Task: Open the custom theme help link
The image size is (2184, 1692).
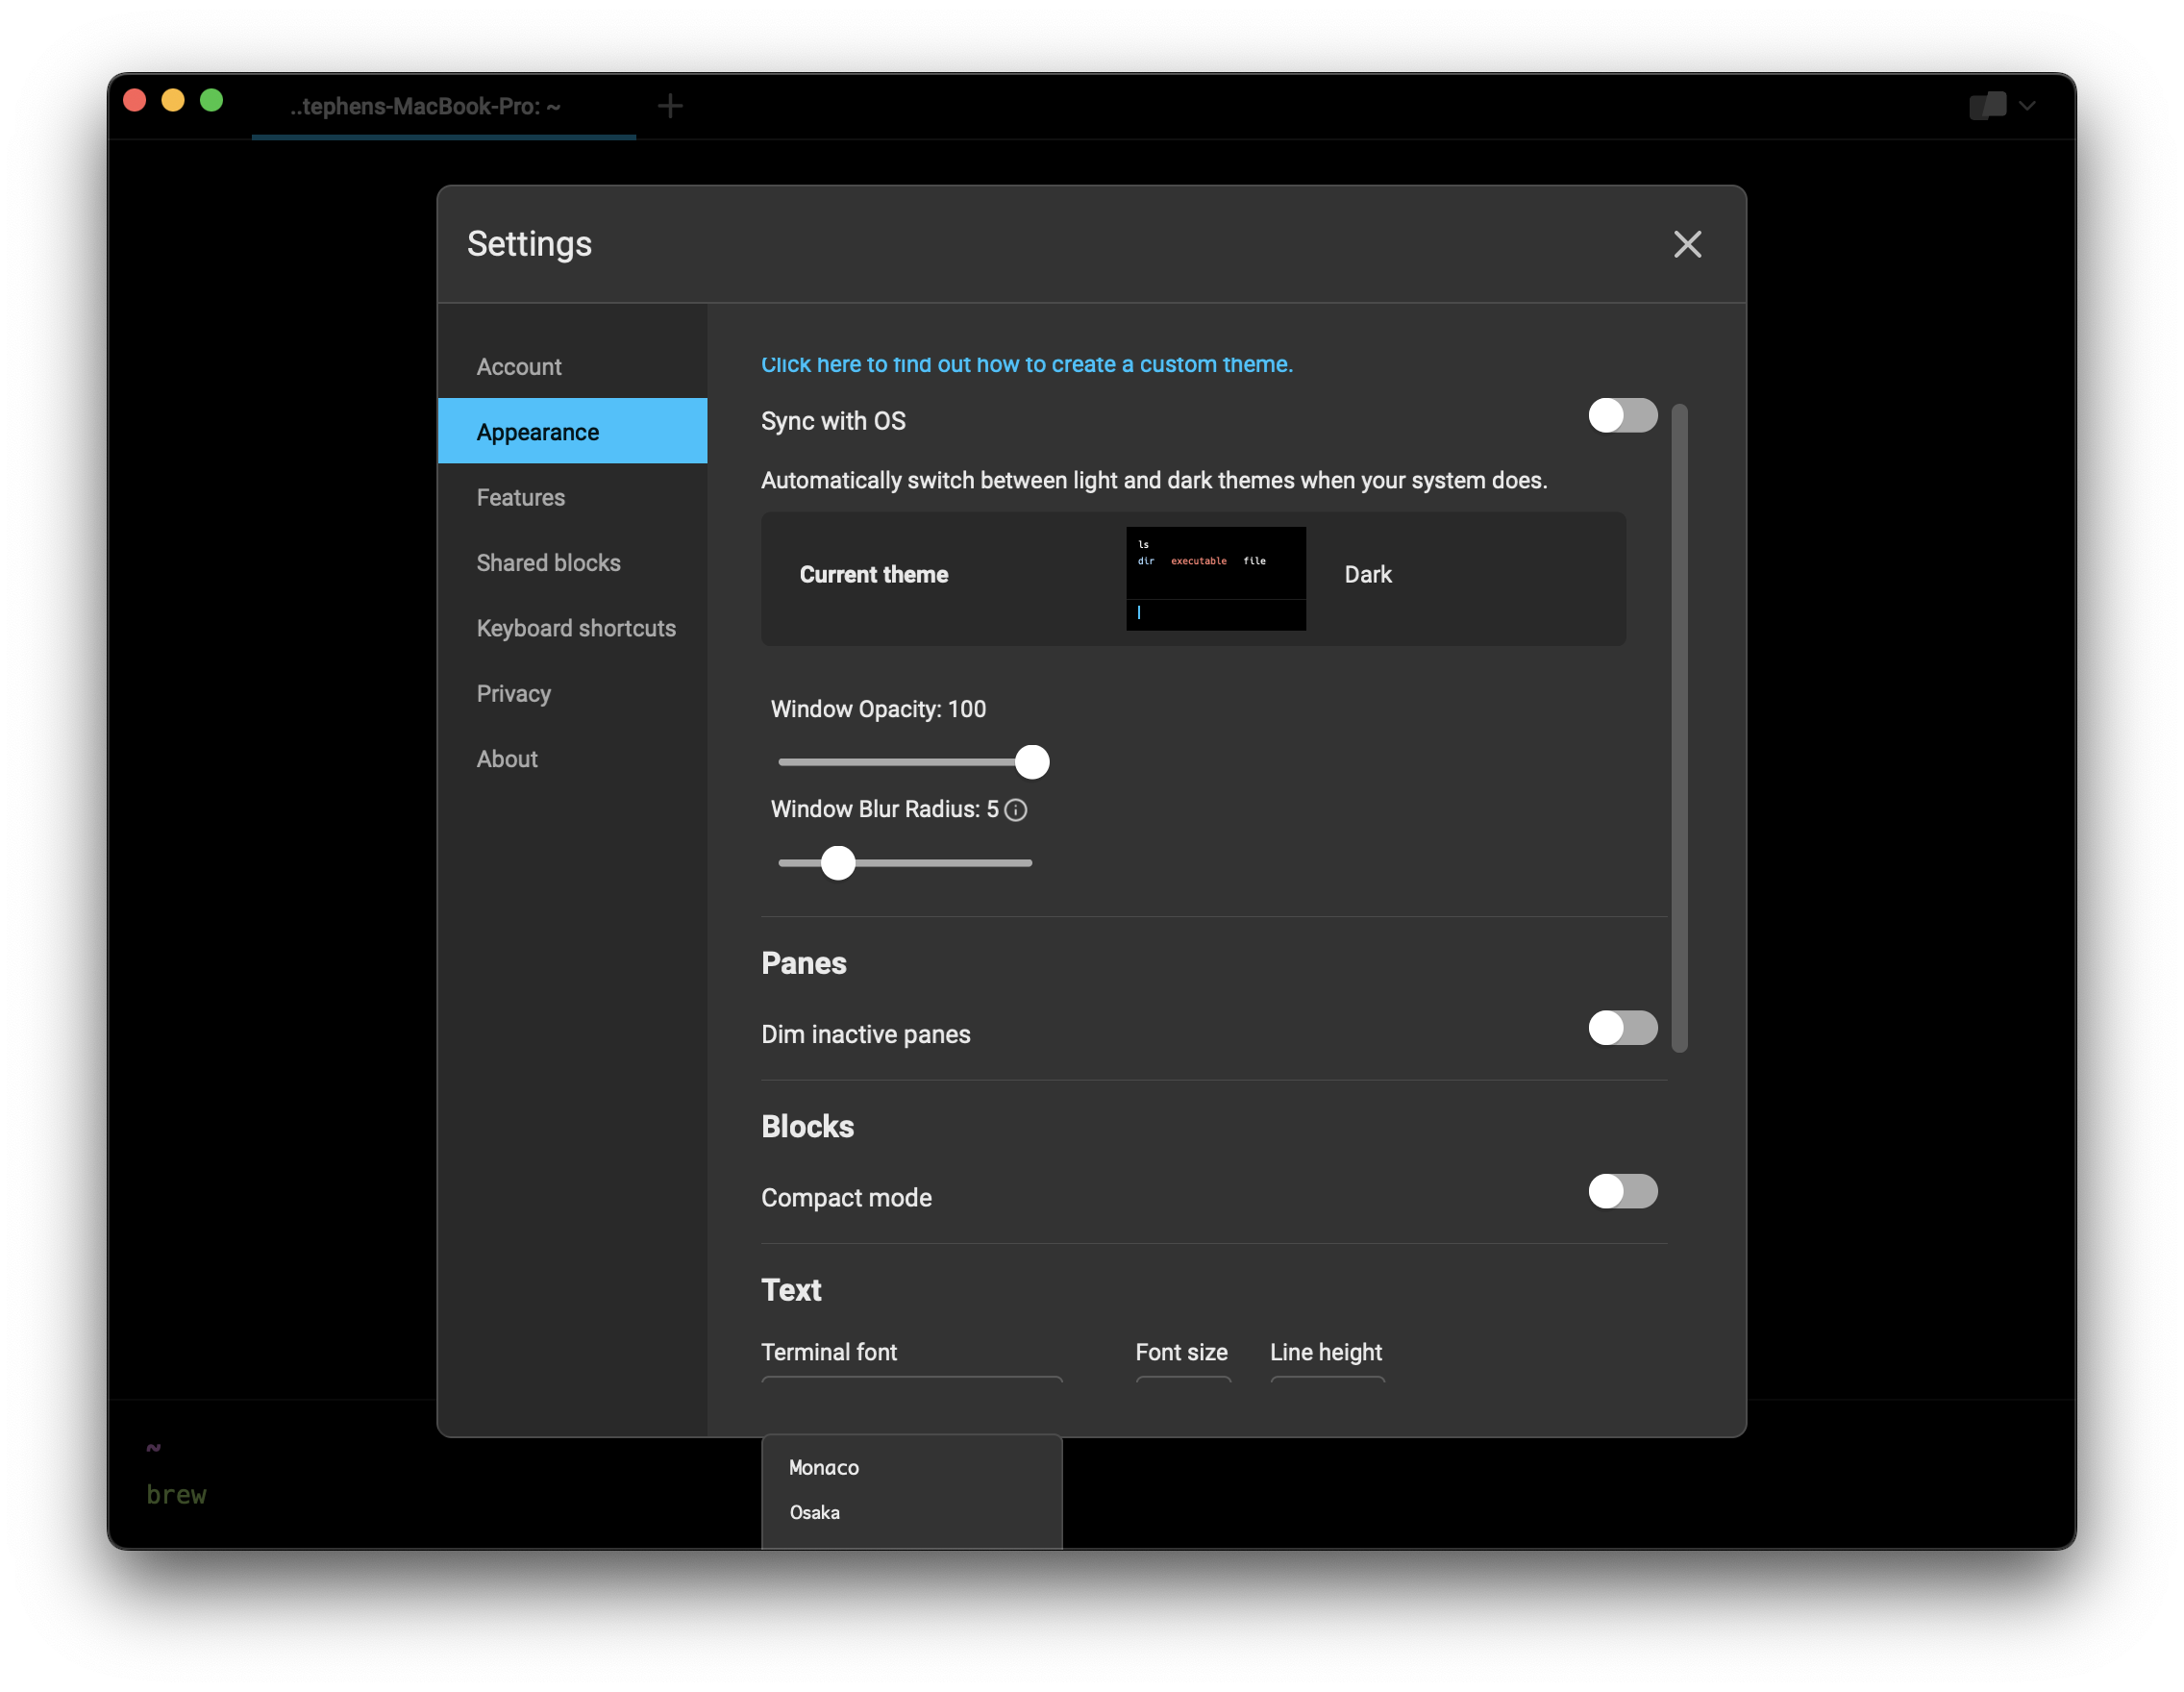Action: tap(1027, 364)
